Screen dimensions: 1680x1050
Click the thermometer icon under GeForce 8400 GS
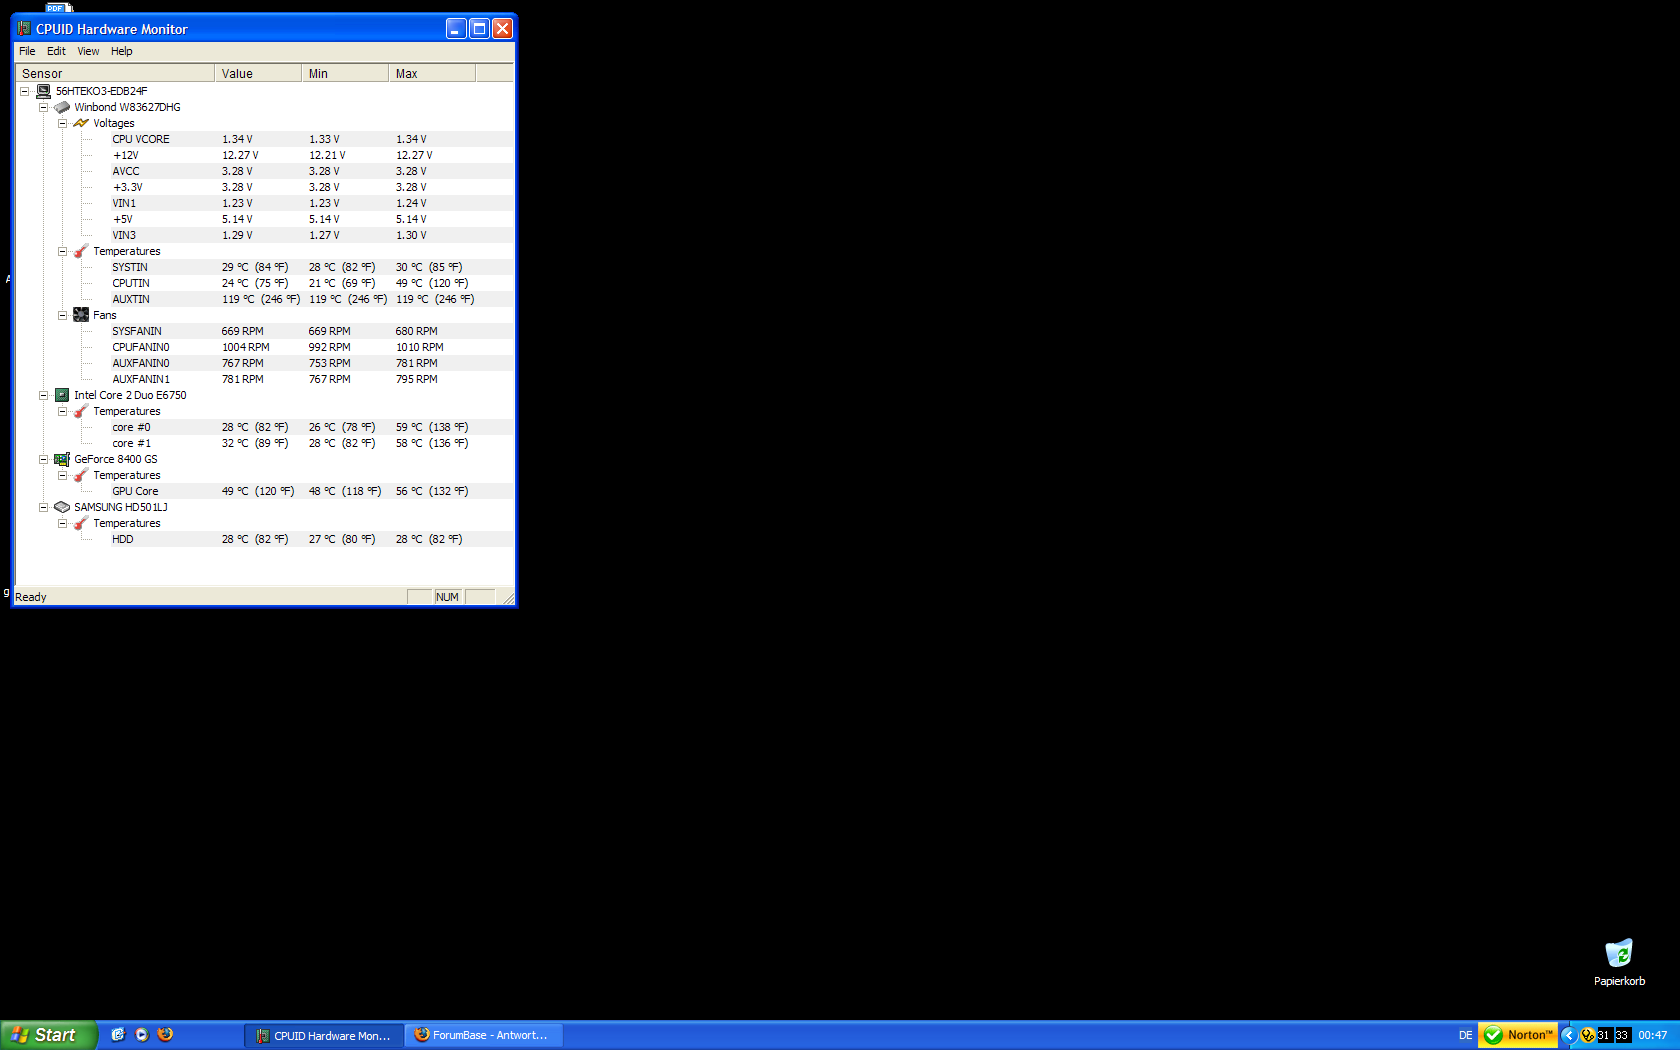click(81, 475)
